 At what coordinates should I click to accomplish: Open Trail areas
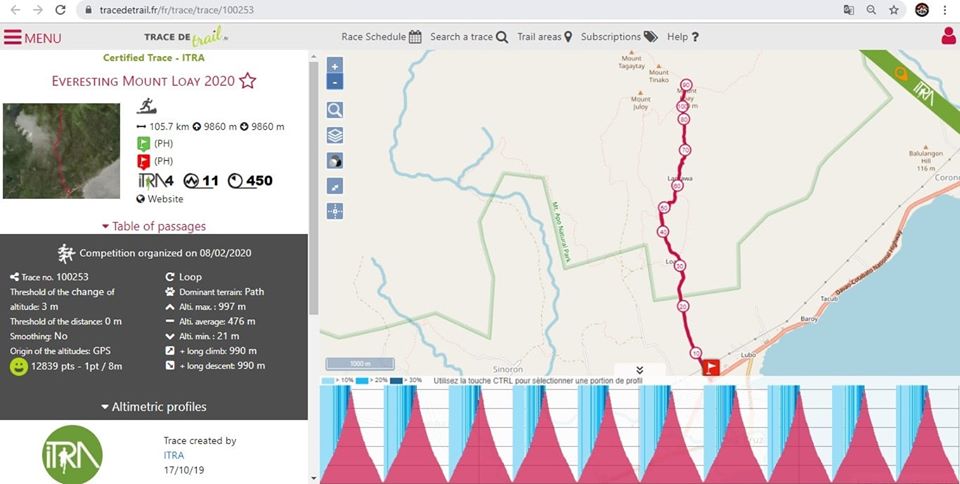(544, 37)
